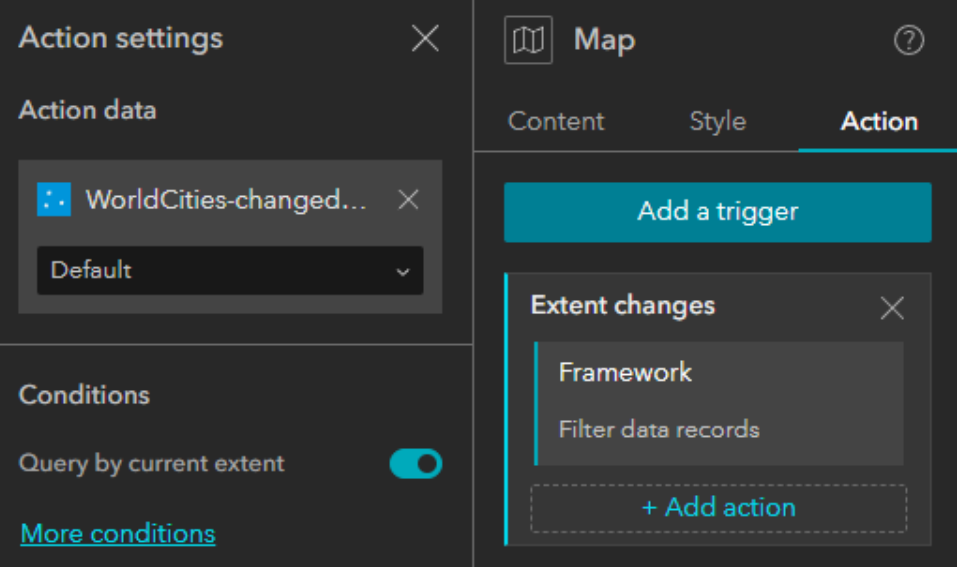957x567 pixels.
Task: Switch to the Style tab
Action: pyautogui.click(x=717, y=121)
